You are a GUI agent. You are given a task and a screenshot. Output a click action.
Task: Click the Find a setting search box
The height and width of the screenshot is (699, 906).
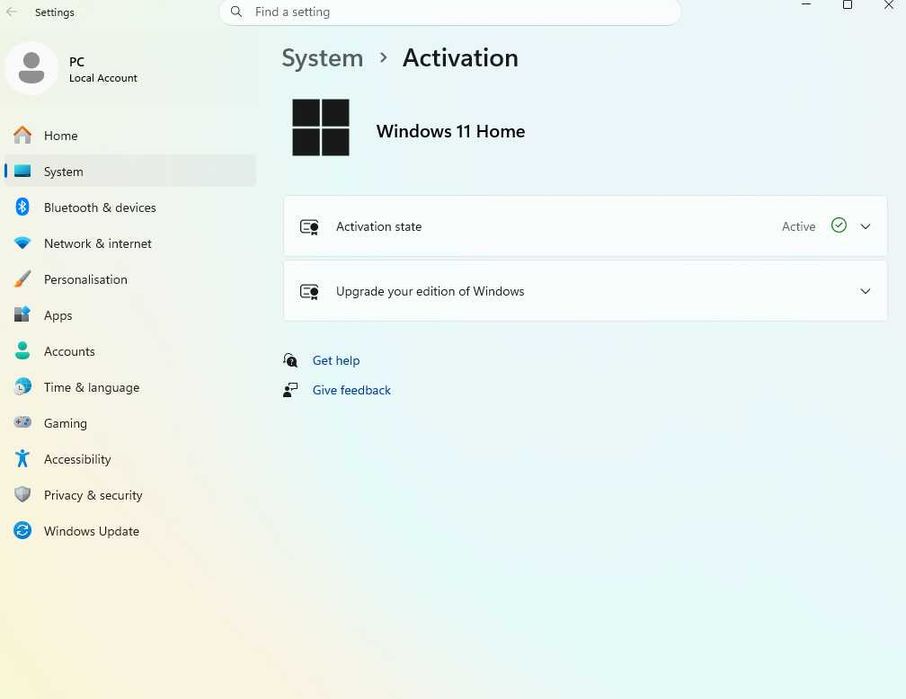tap(450, 12)
